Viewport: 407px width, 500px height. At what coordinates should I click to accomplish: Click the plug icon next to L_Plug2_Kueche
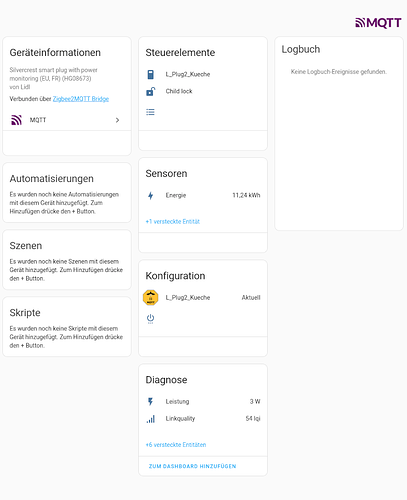pos(151,74)
